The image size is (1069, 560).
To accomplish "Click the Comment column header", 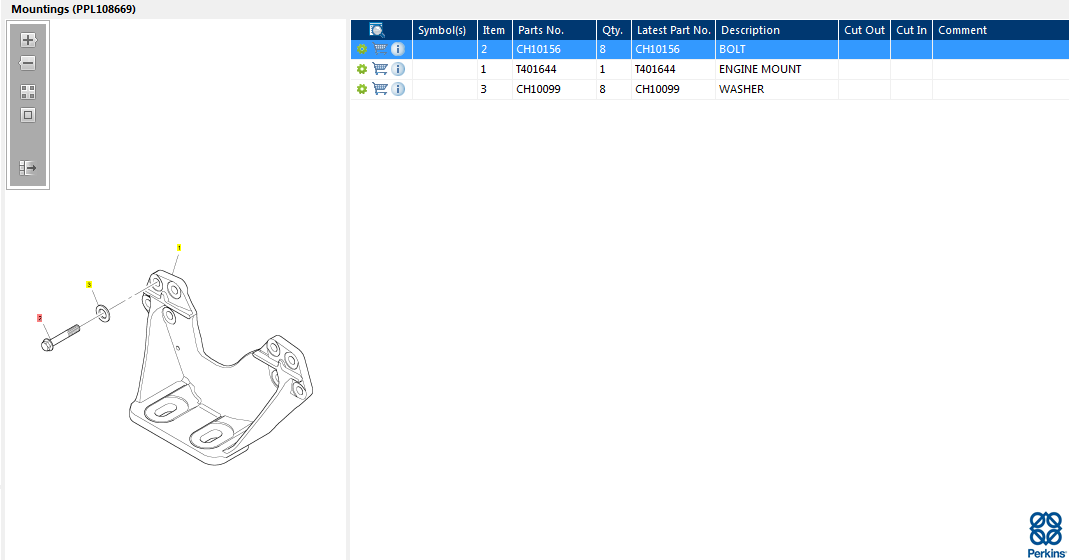I will (x=1000, y=30).
